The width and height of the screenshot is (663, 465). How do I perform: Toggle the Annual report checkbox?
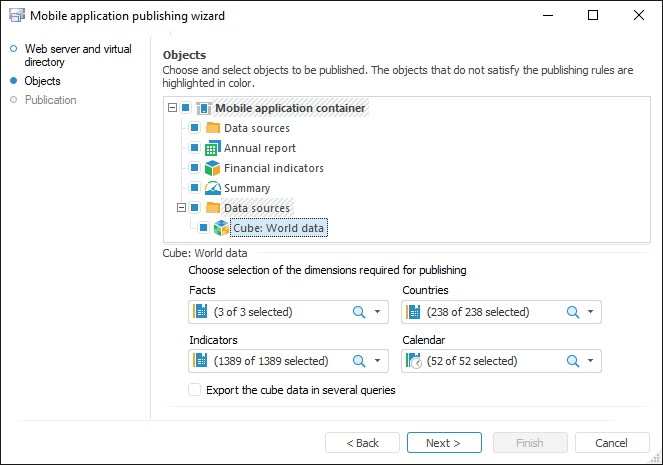pyautogui.click(x=194, y=148)
